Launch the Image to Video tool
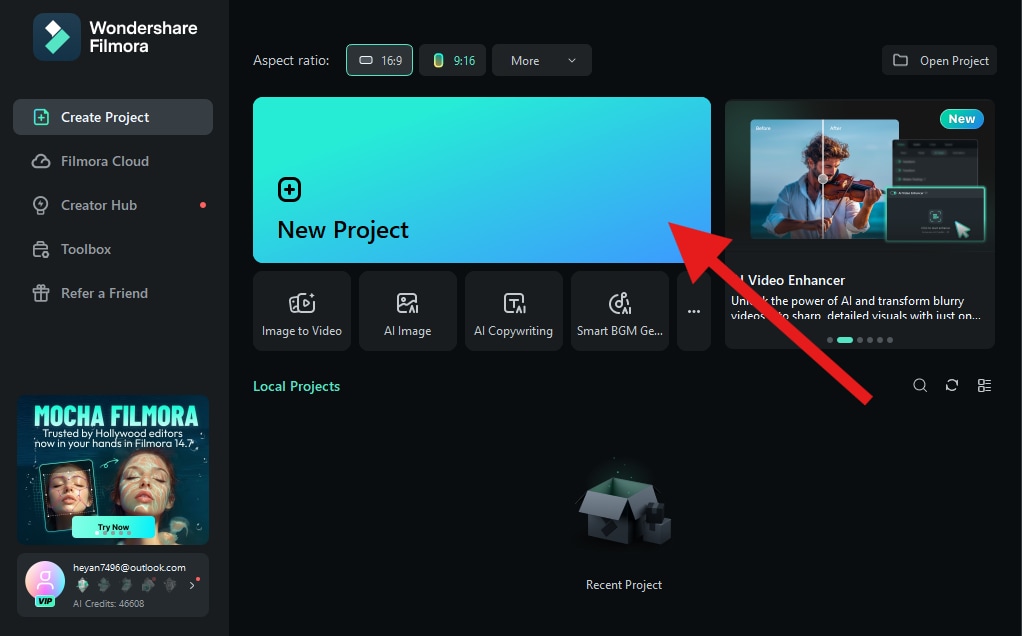This screenshot has width=1022, height=636. pos(302,311)
